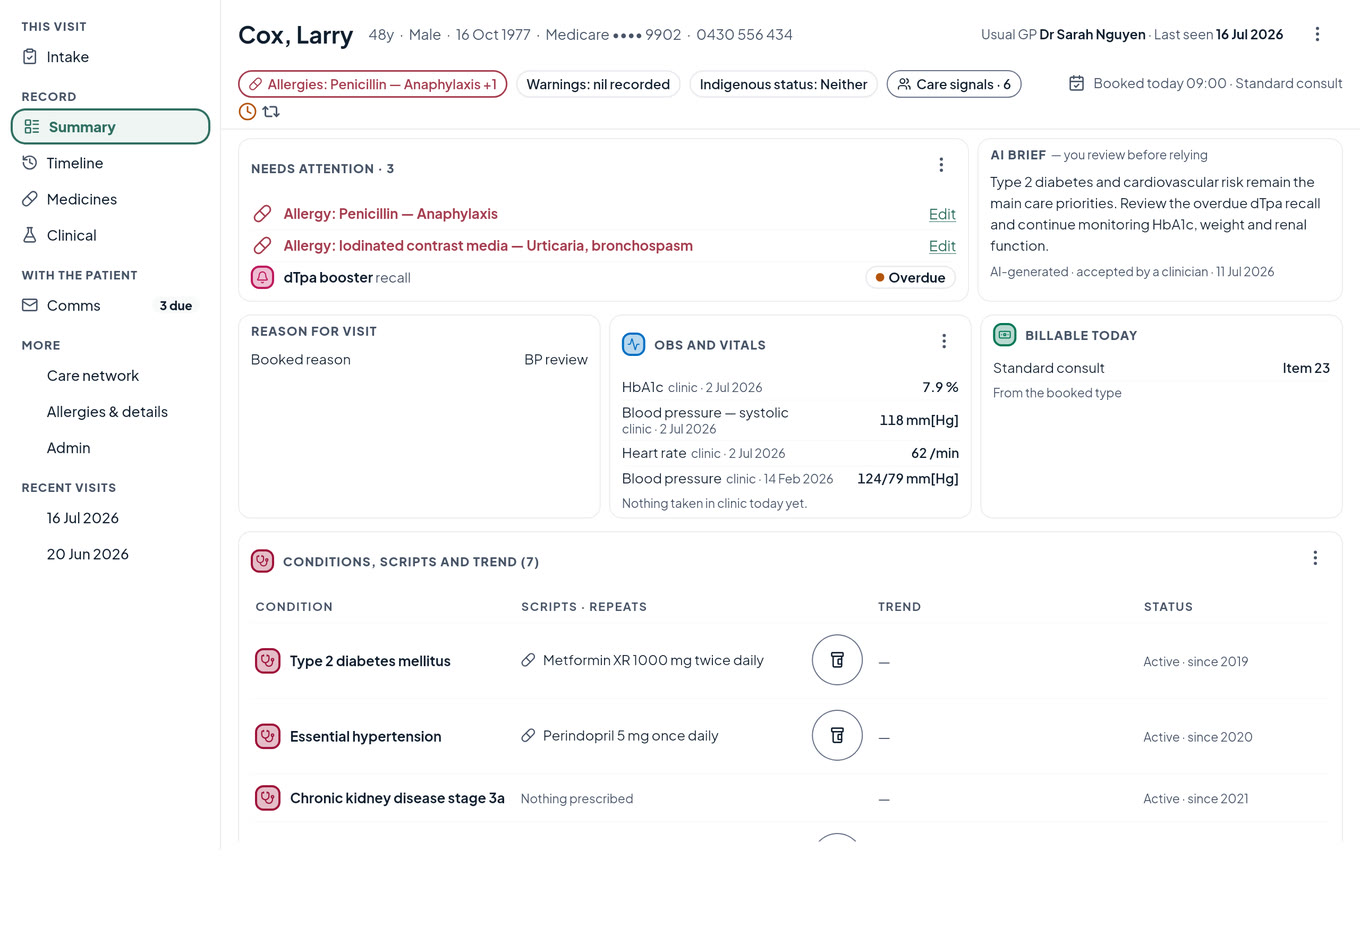Image resolution: width=1360 pixels, height=944 pixels.
Task: Click the Metformin XR pill icon
Action: tap(528, 660)
